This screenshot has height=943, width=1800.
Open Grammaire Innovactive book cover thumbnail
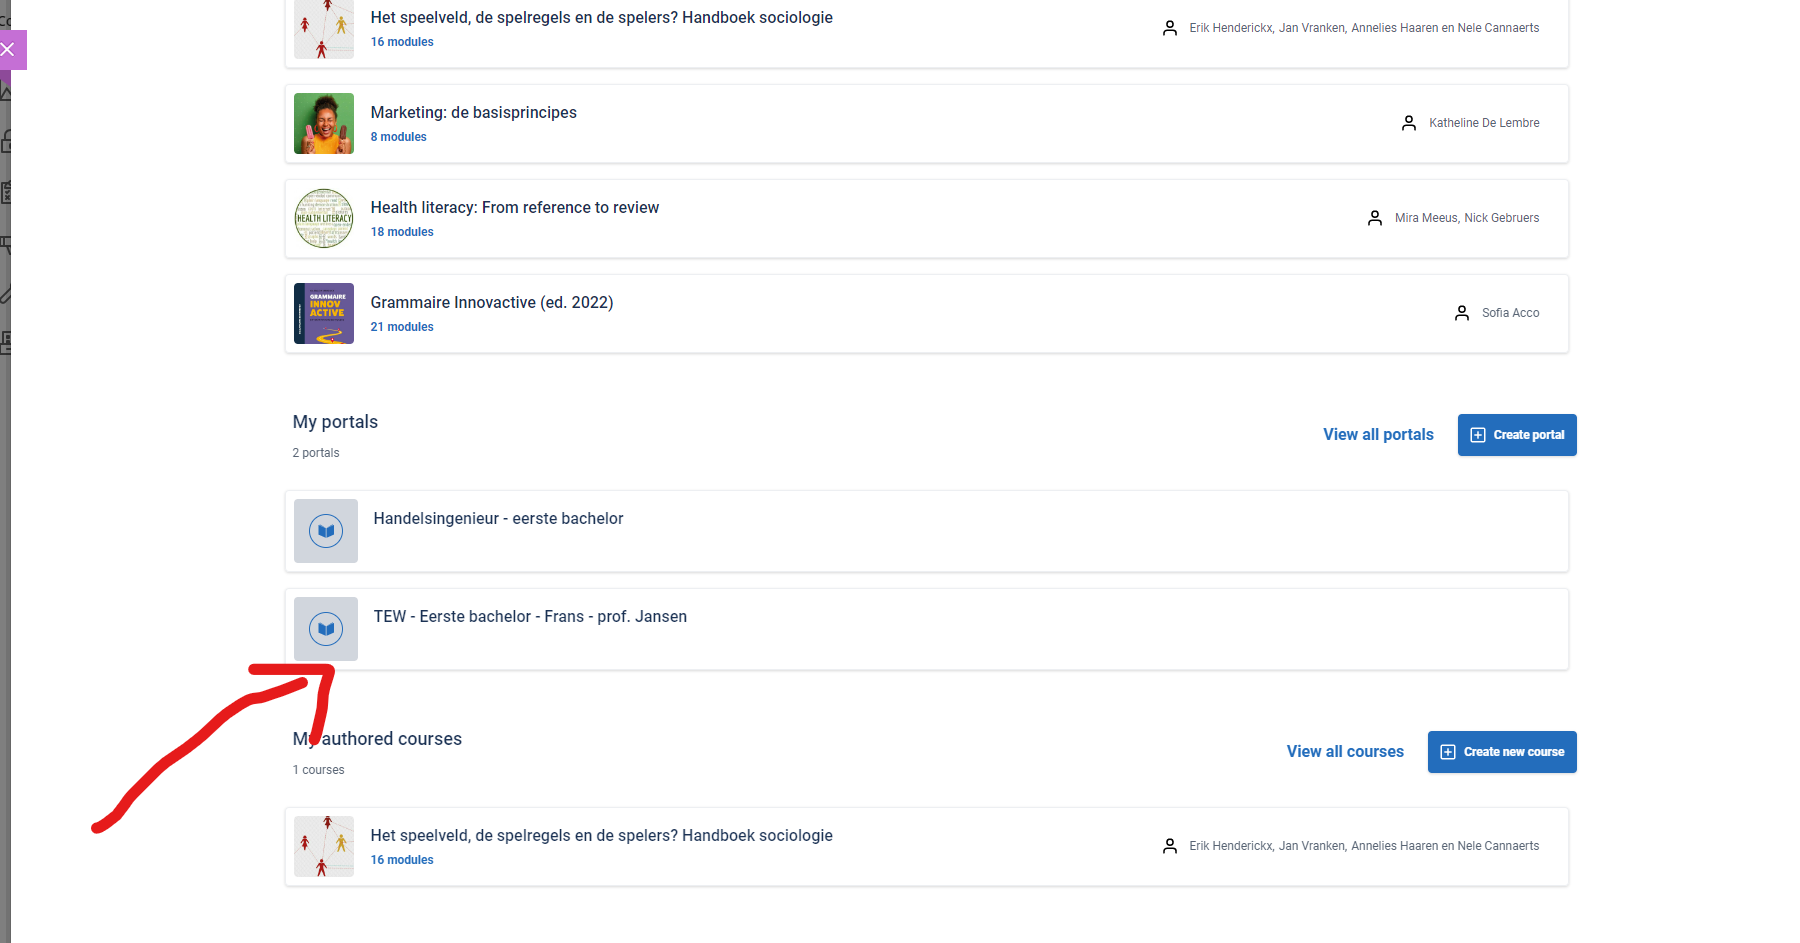click(x=324, y=313)
